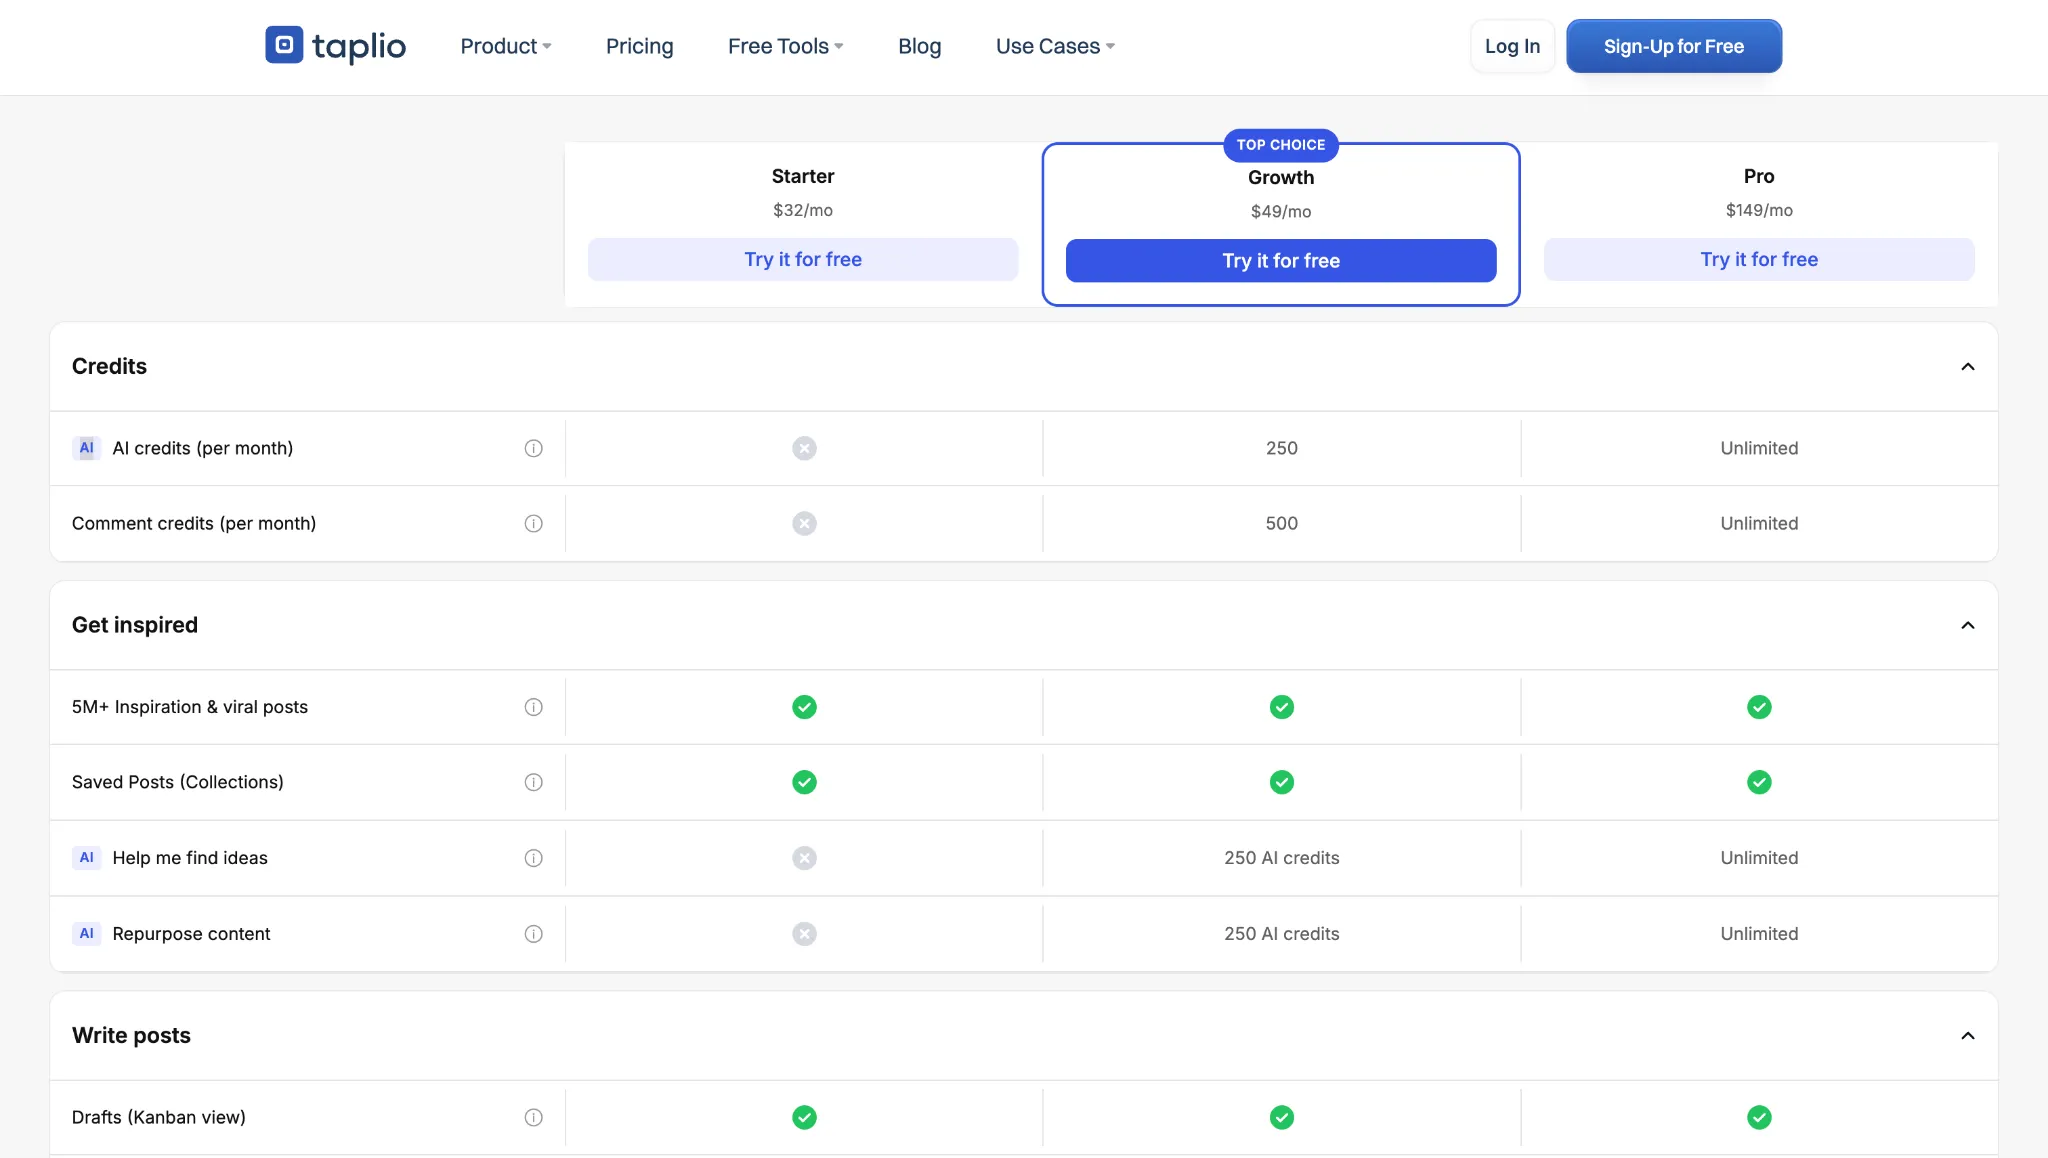Click Pro's Unlimited for Repurpose content
This screenshot has height=1158, width=2048.
point(1759,934)
